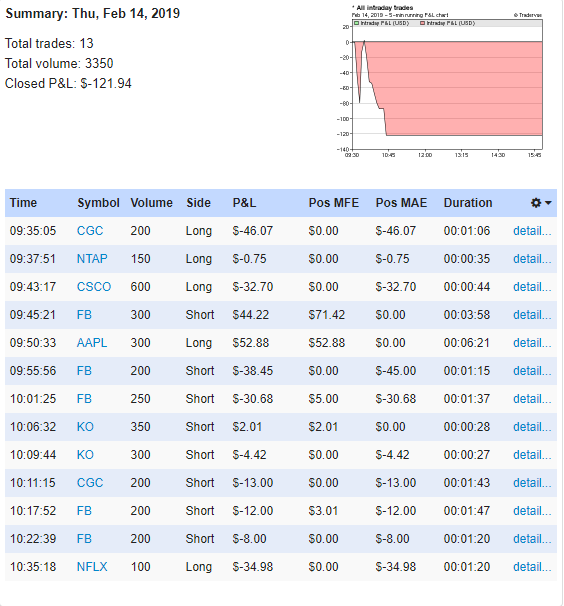Click the Symbol column header
564x606 pixels.
98,203
